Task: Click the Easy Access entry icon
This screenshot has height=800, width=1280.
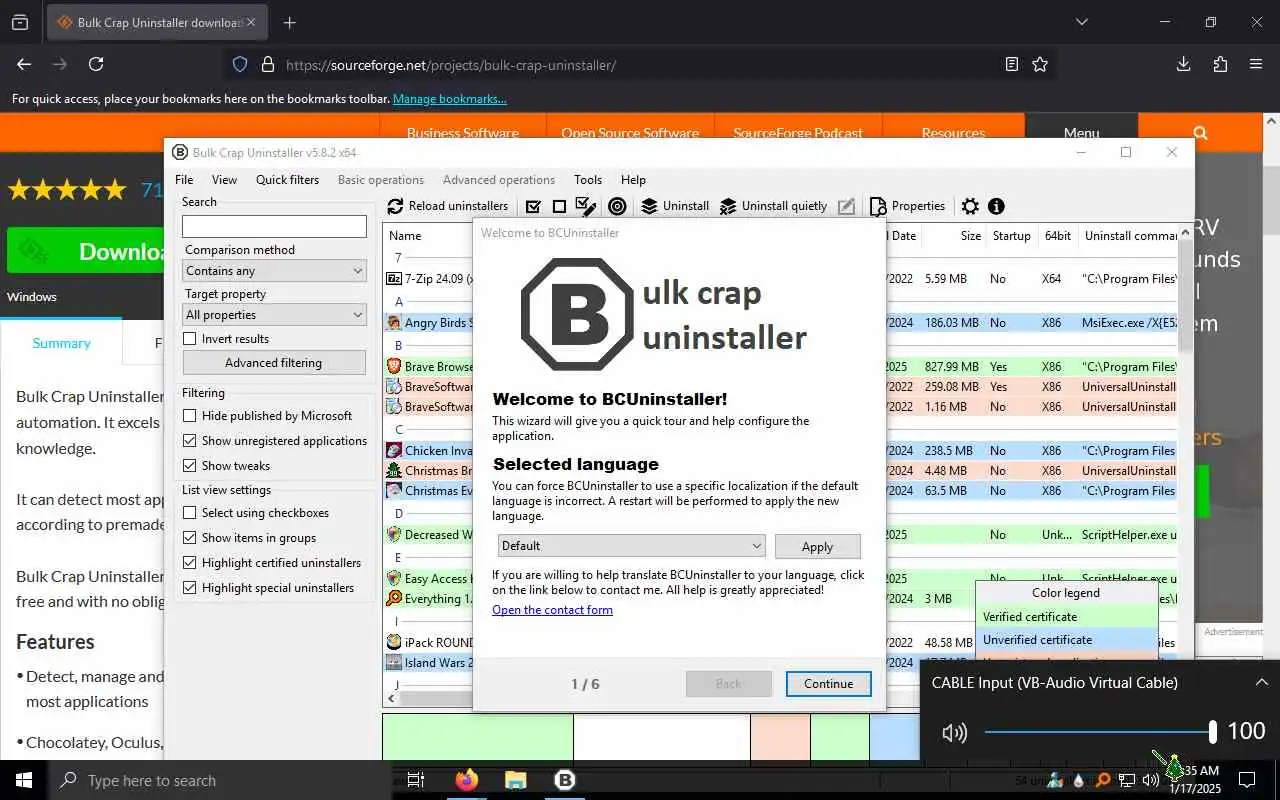Action: point(394,579)
